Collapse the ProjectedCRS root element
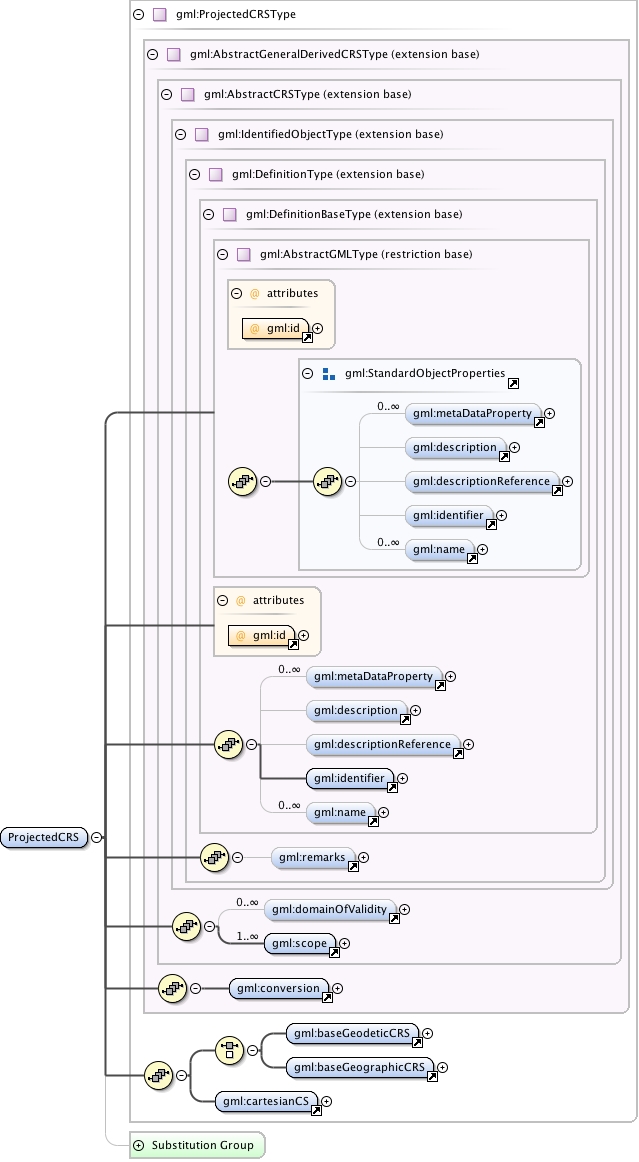Screen dimensions: 639x1162 97,837
